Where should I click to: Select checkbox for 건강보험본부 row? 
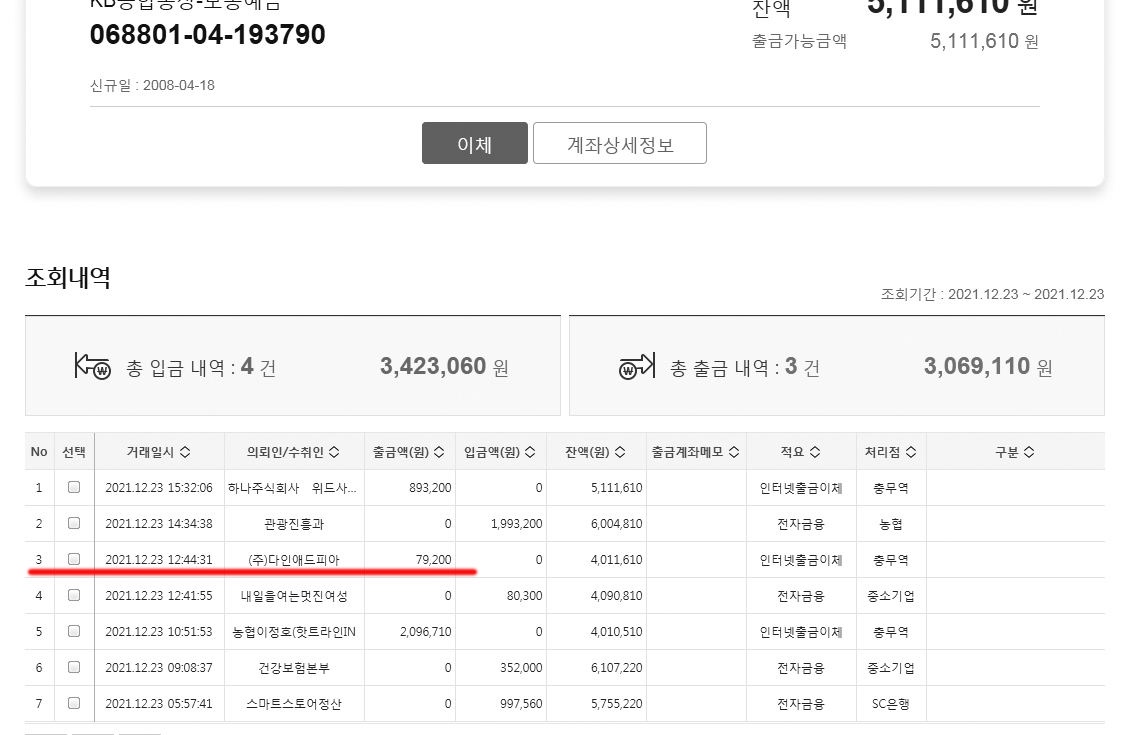[x=73, y=667]
